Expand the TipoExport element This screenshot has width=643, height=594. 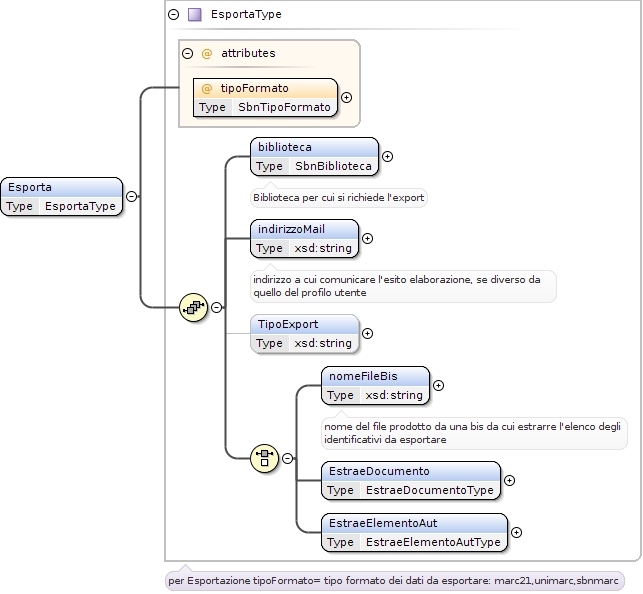pyautogui.click(x=367, y=334)
